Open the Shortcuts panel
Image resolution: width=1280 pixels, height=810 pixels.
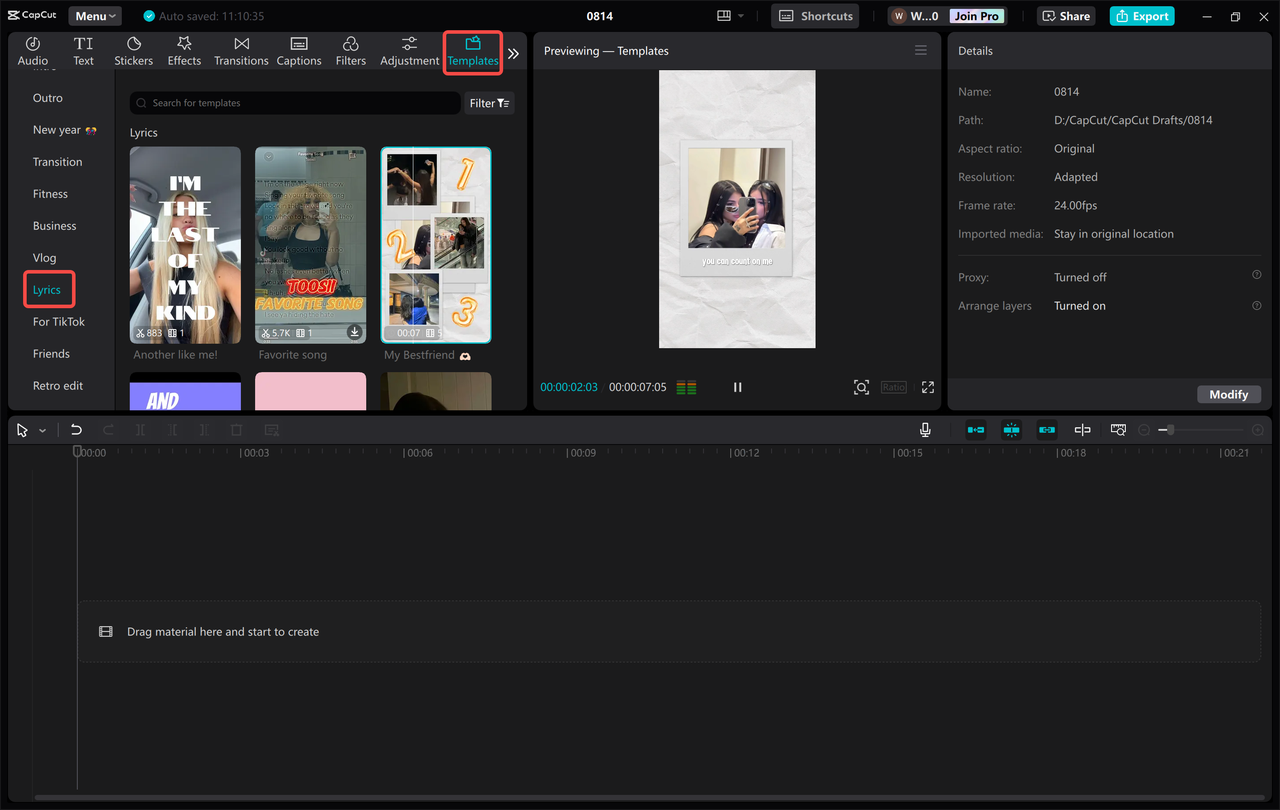click(x=816, y=16)
